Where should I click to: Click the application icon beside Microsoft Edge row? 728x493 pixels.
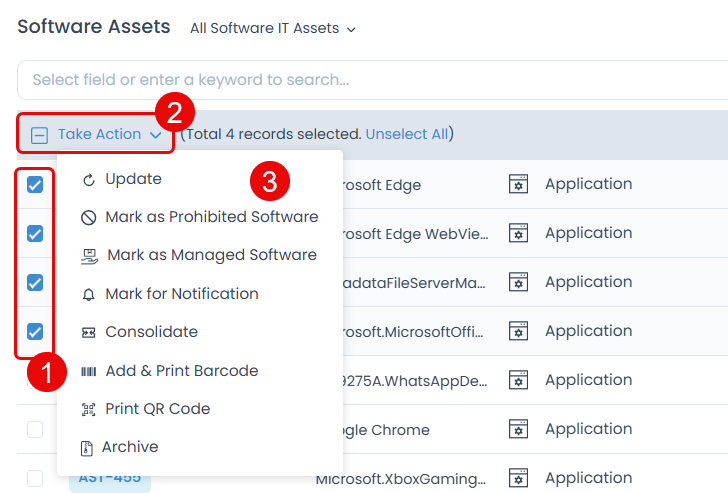518,184
